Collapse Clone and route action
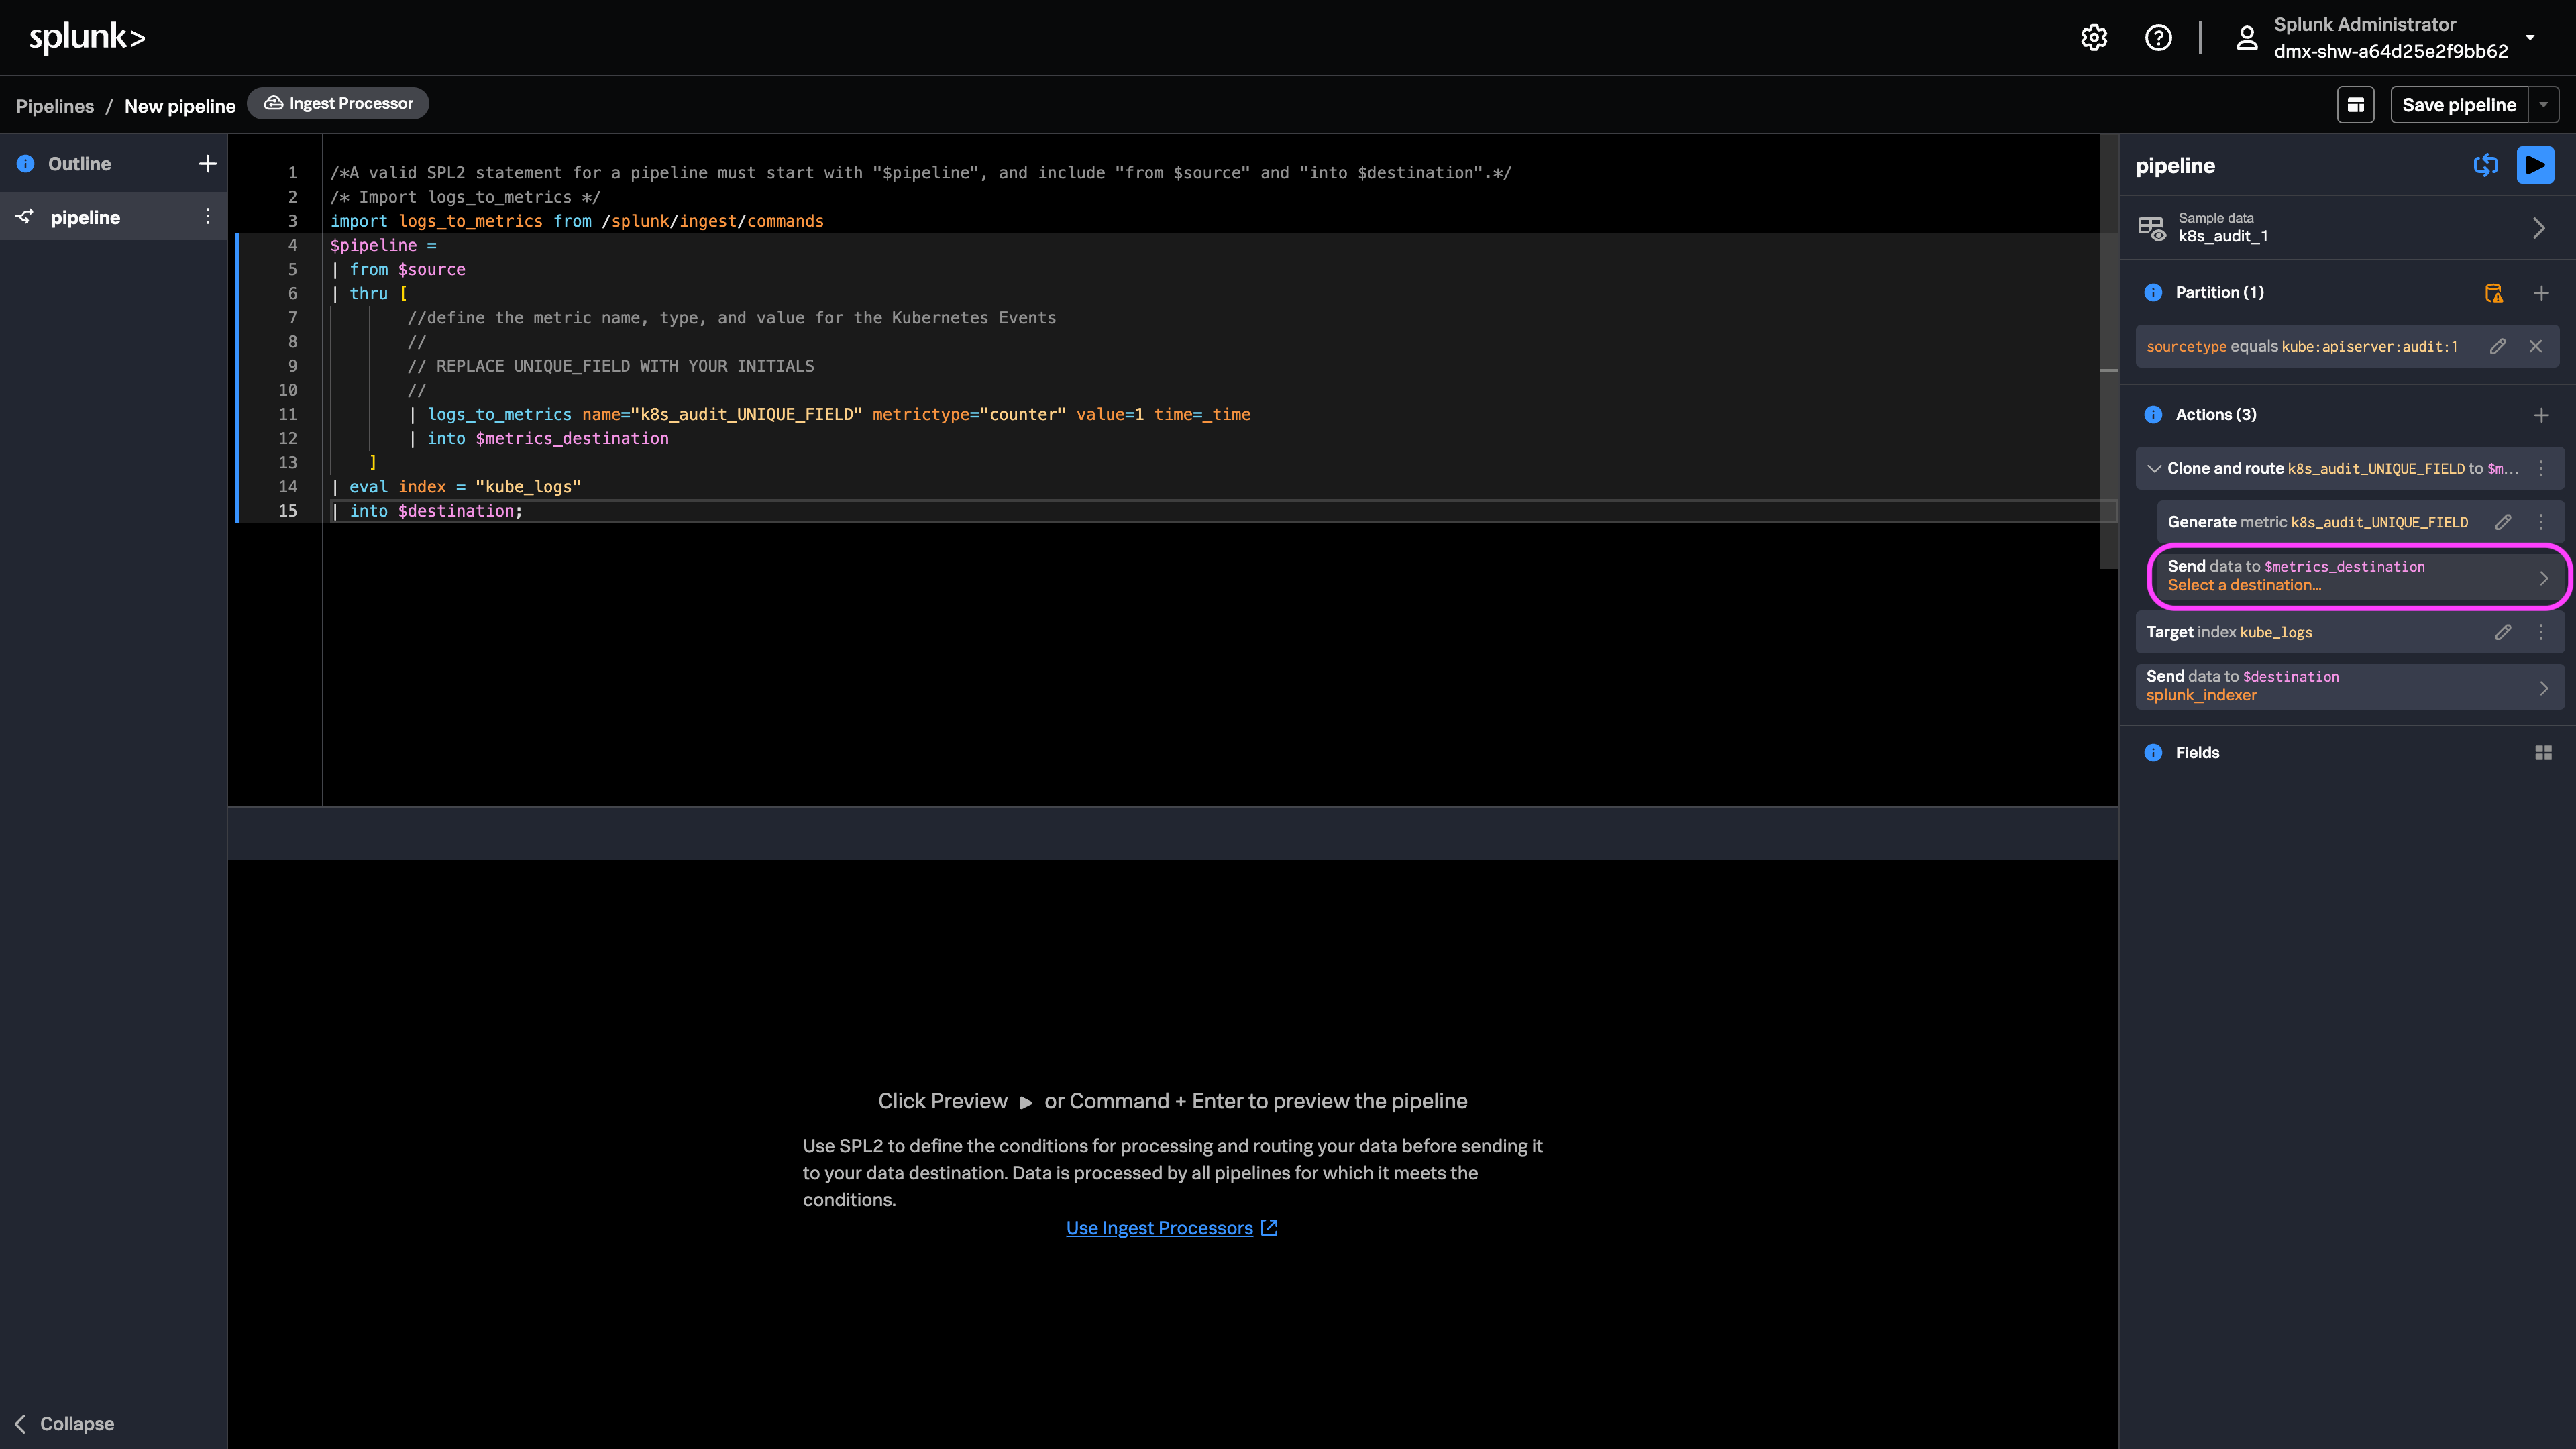The image size is (2576, 1449). tap(2155, 468)
